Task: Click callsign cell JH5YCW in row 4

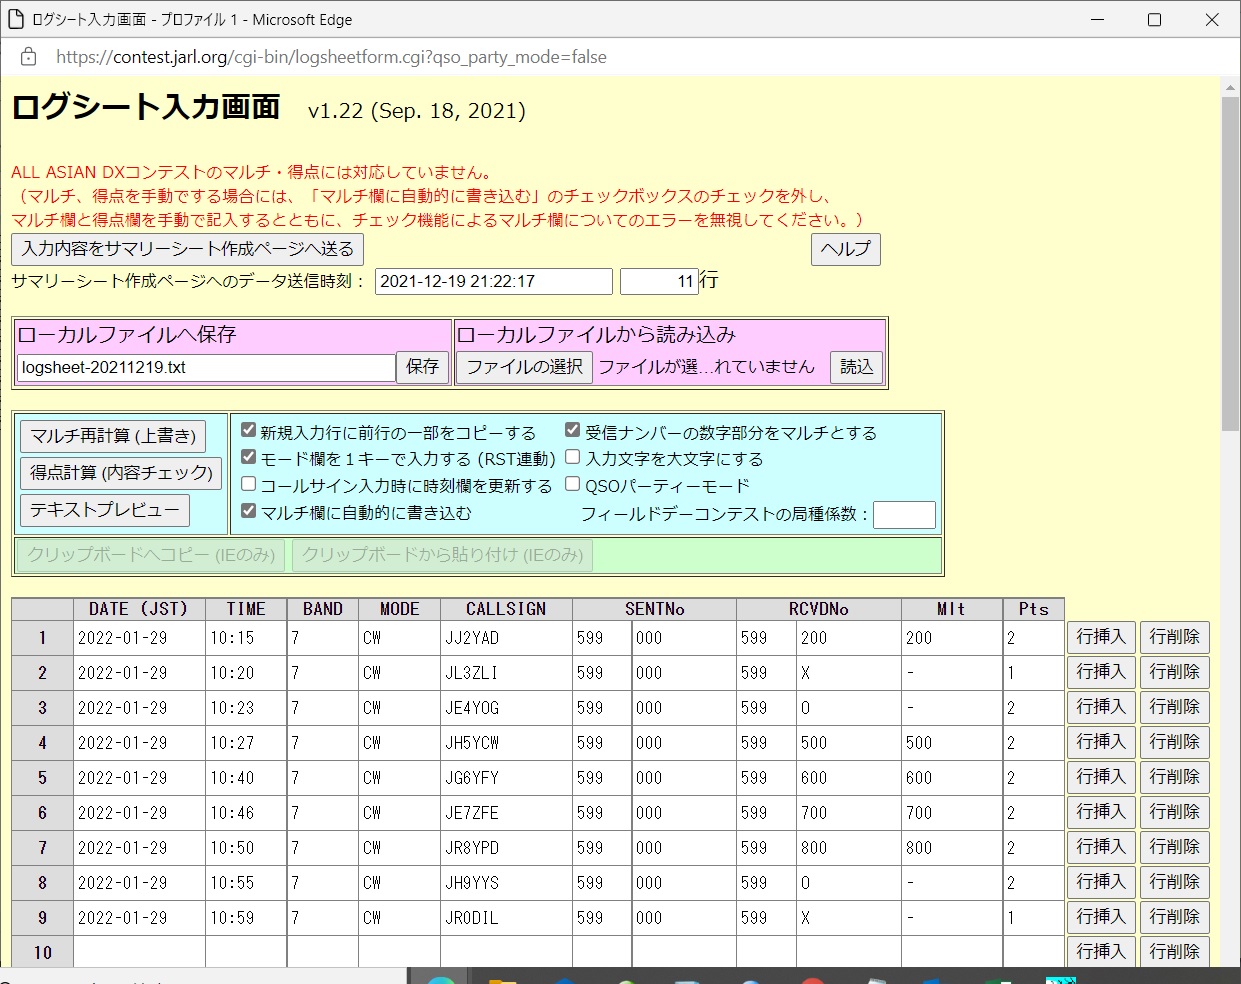Action: tap(506, 743)
